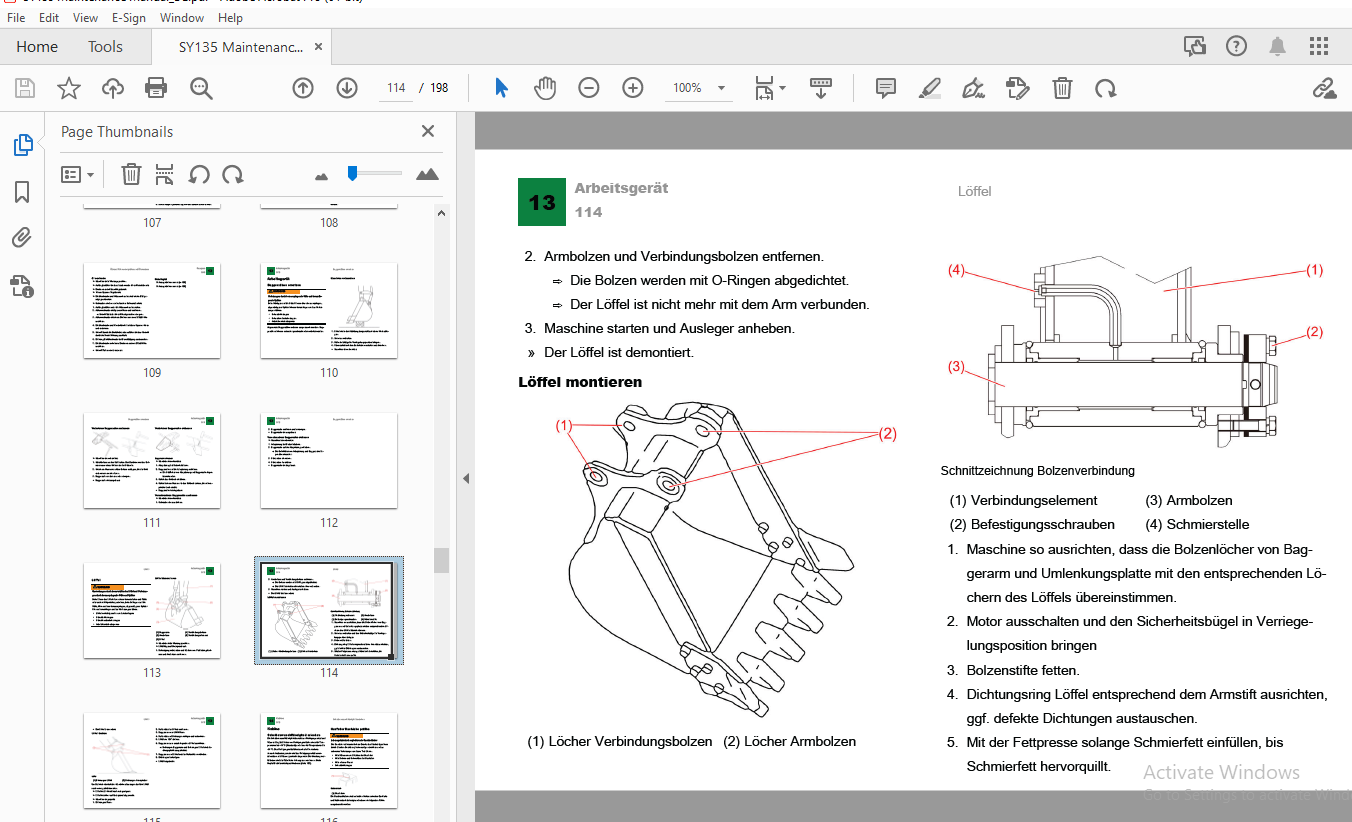
Task: Expand fit page options dropdown arrow
Action: [783, 88]
